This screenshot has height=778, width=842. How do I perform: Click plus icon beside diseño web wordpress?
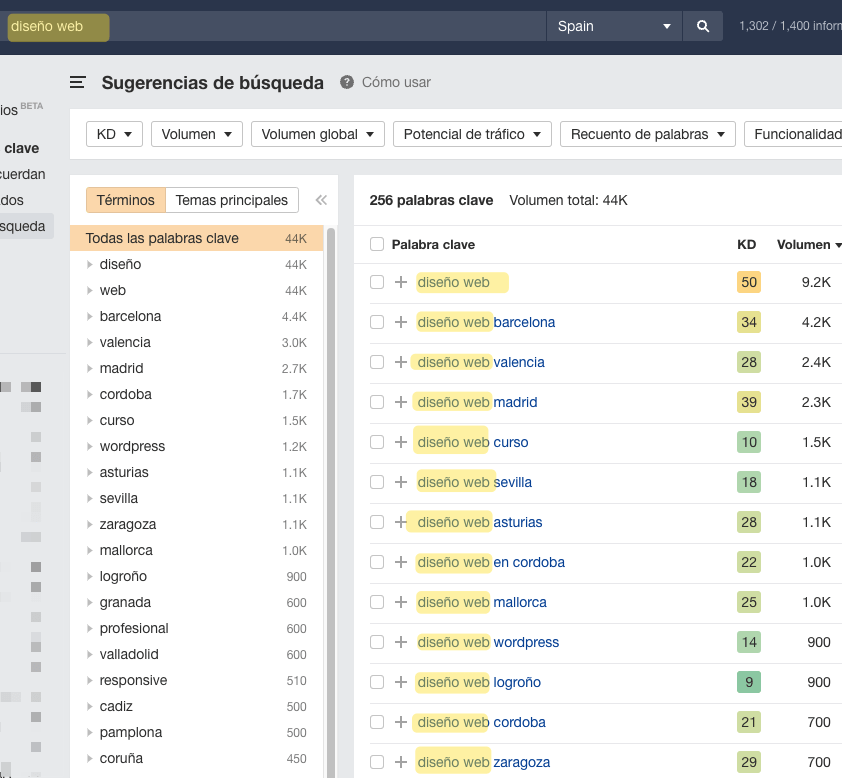[401, 642]
